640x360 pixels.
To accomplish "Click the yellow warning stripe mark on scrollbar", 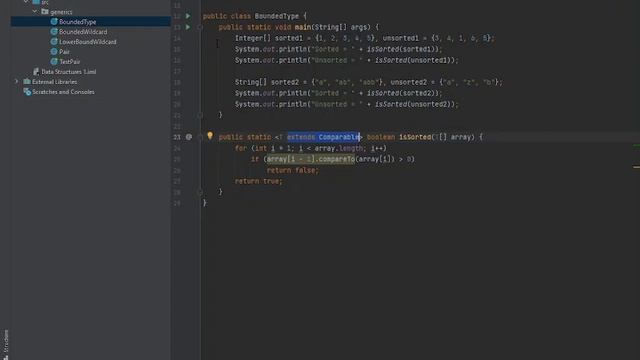I will pyautogui.click(x=636, y=167).
